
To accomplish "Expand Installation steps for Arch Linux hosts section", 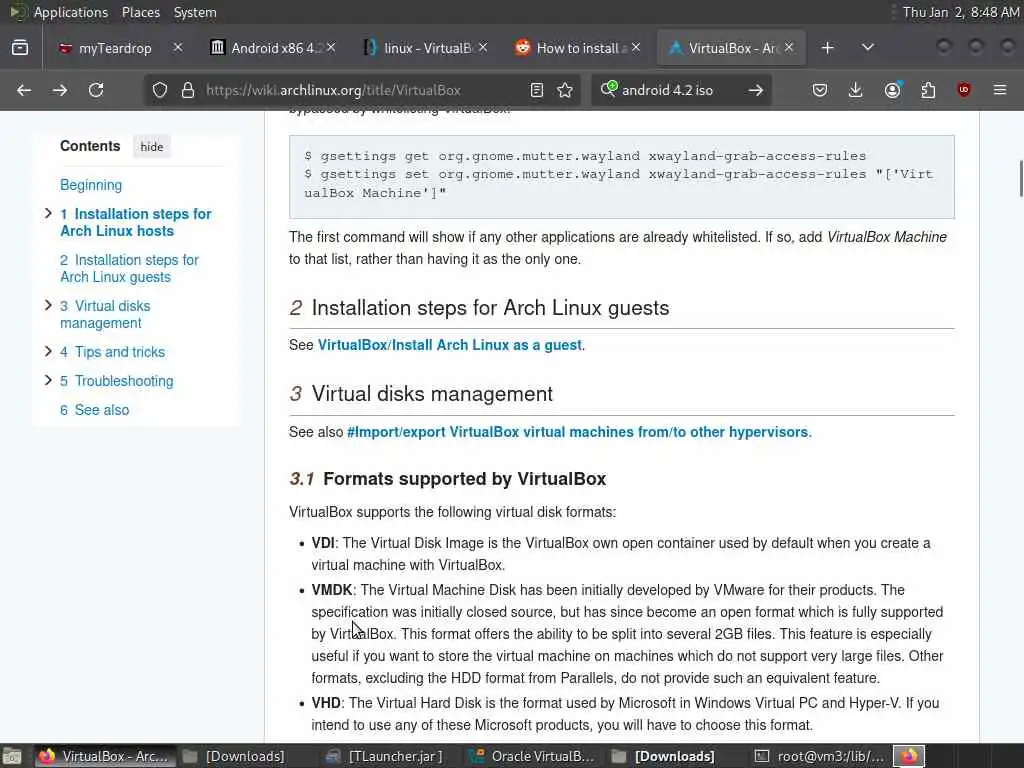I will coord(48,214).
